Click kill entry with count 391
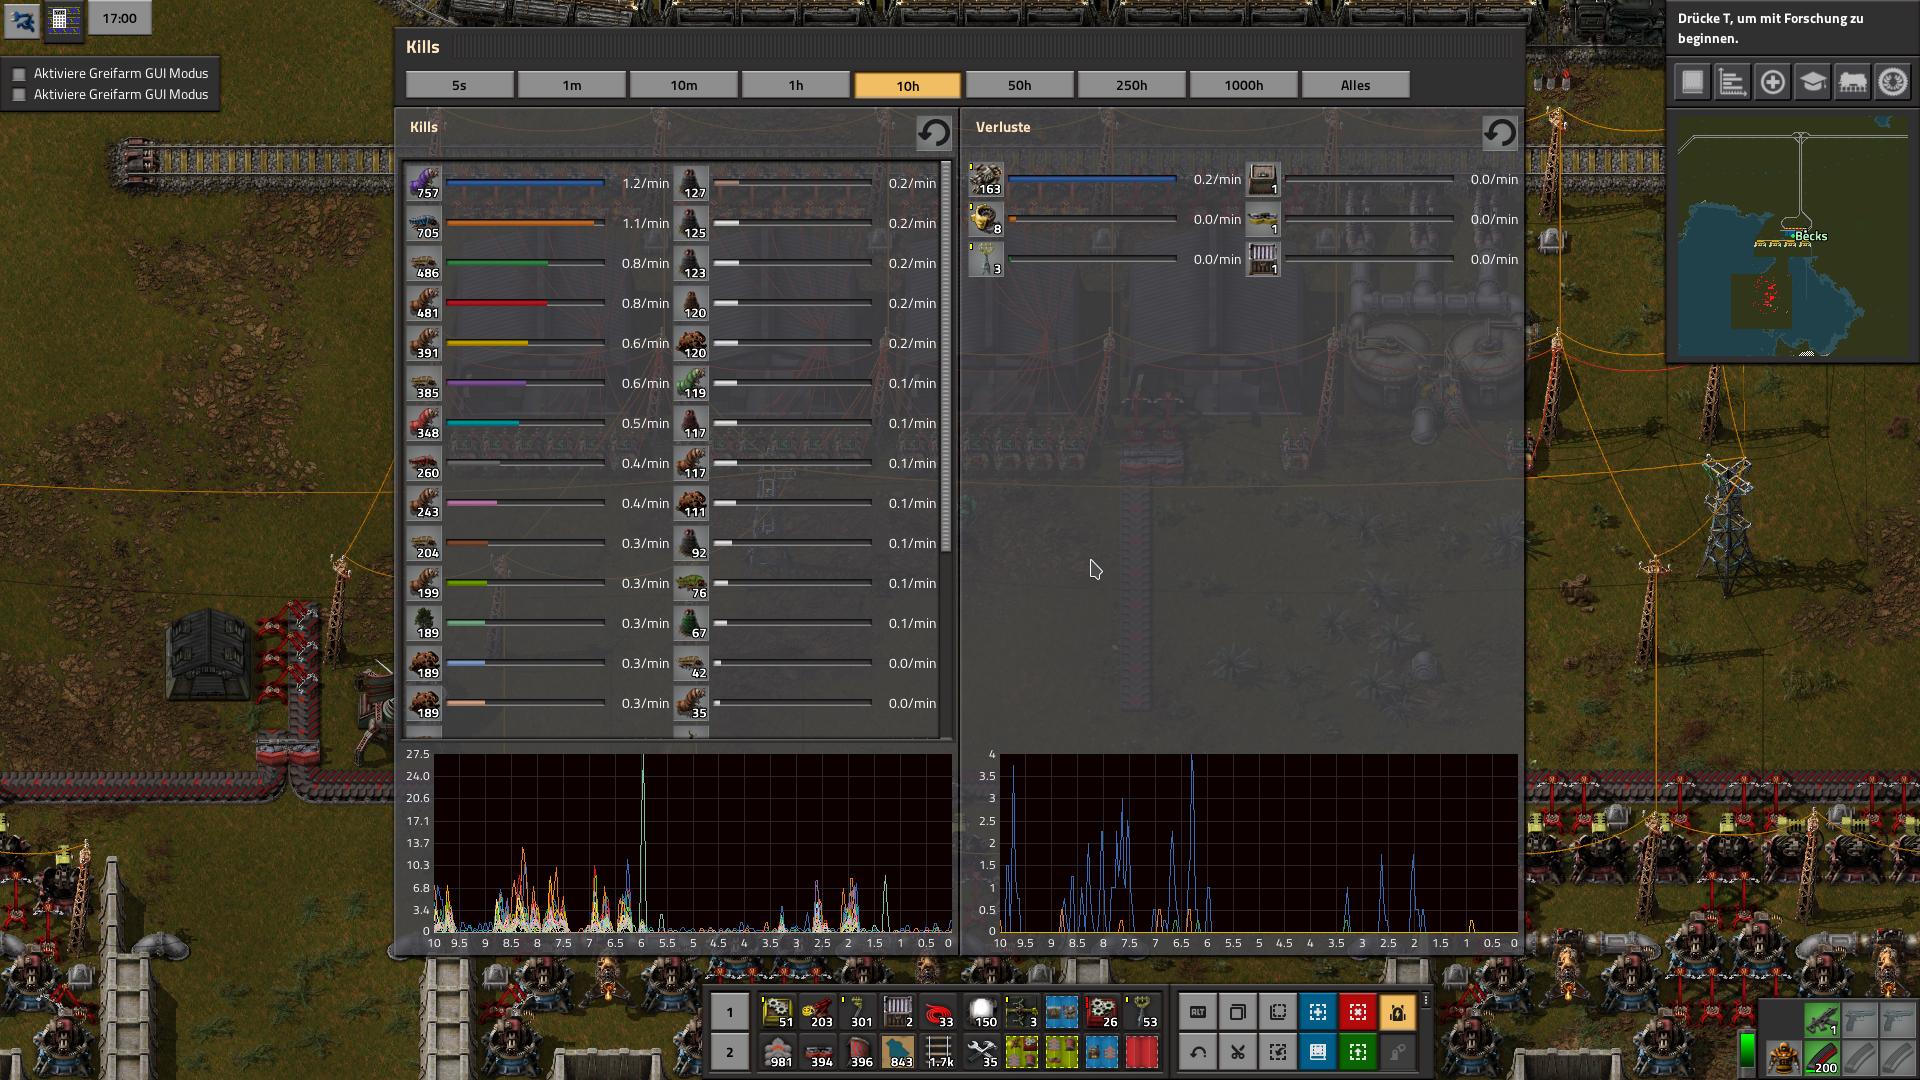Screen dimensions: 1920x1080 point(424,344)
